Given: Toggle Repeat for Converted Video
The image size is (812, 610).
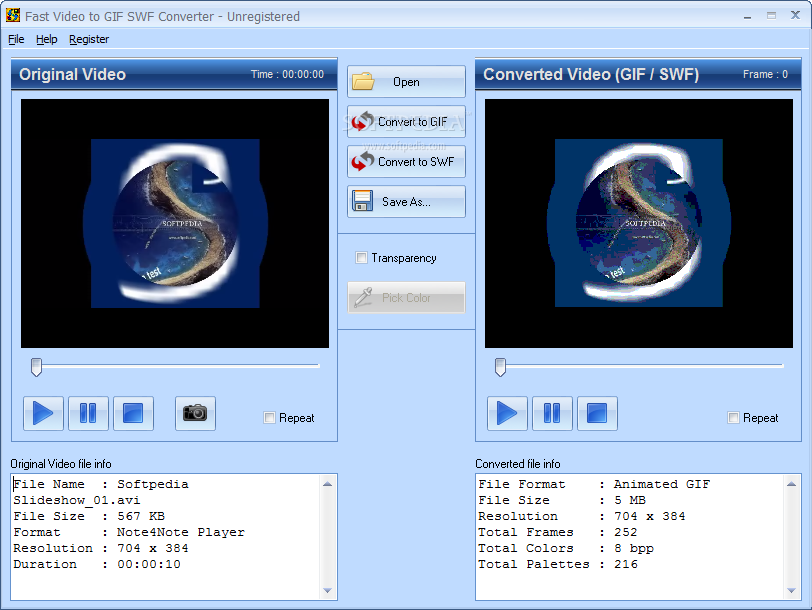Looking at the screenshot, I should (x=733, y=418).
